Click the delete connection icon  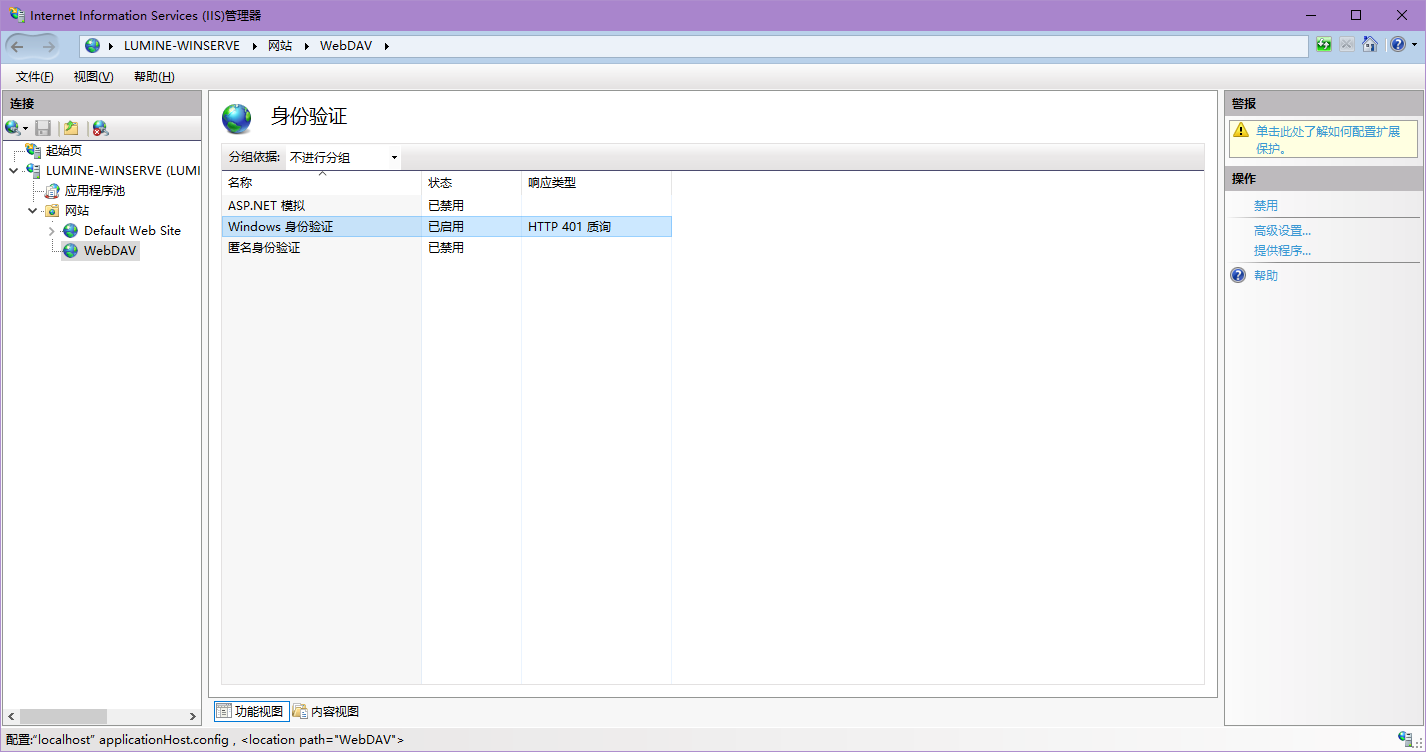100,128
